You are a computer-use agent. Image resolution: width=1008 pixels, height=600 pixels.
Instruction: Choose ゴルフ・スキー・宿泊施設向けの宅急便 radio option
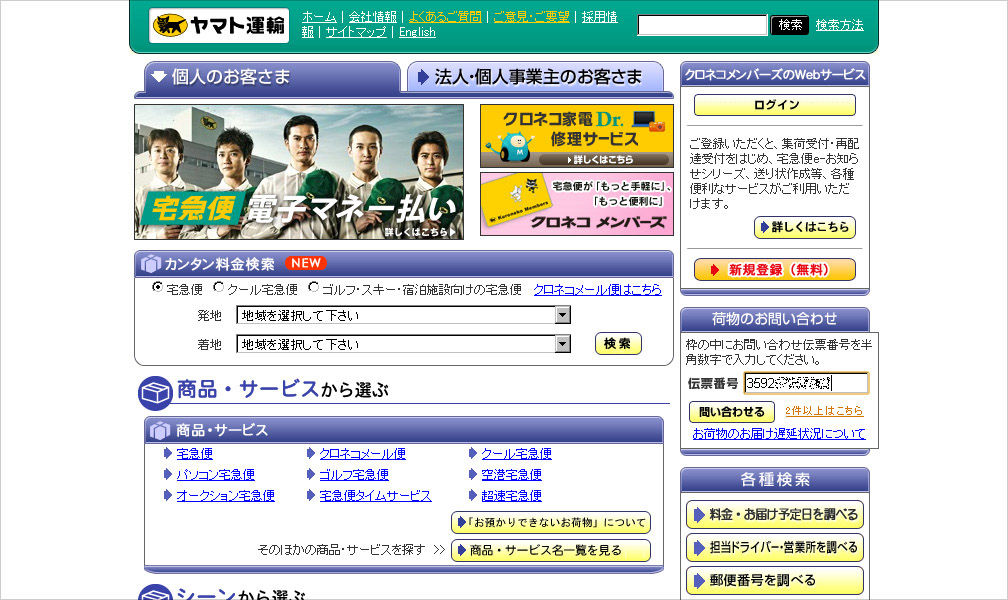[313, 287]
